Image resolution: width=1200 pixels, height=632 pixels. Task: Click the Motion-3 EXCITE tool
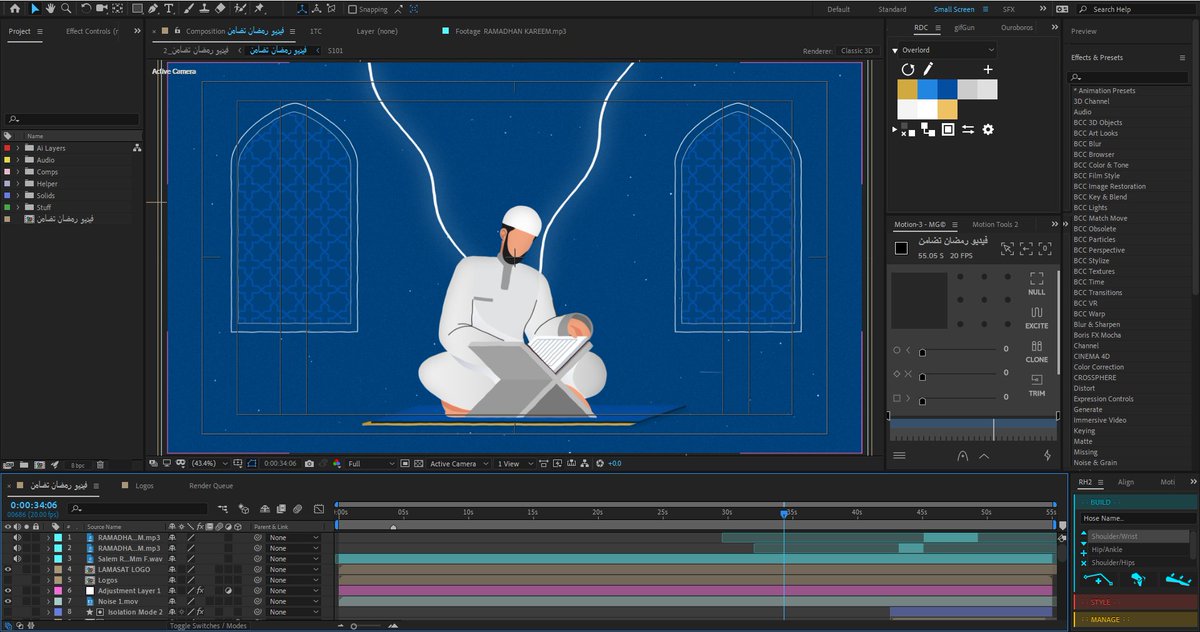click(x=1036, y=318)
